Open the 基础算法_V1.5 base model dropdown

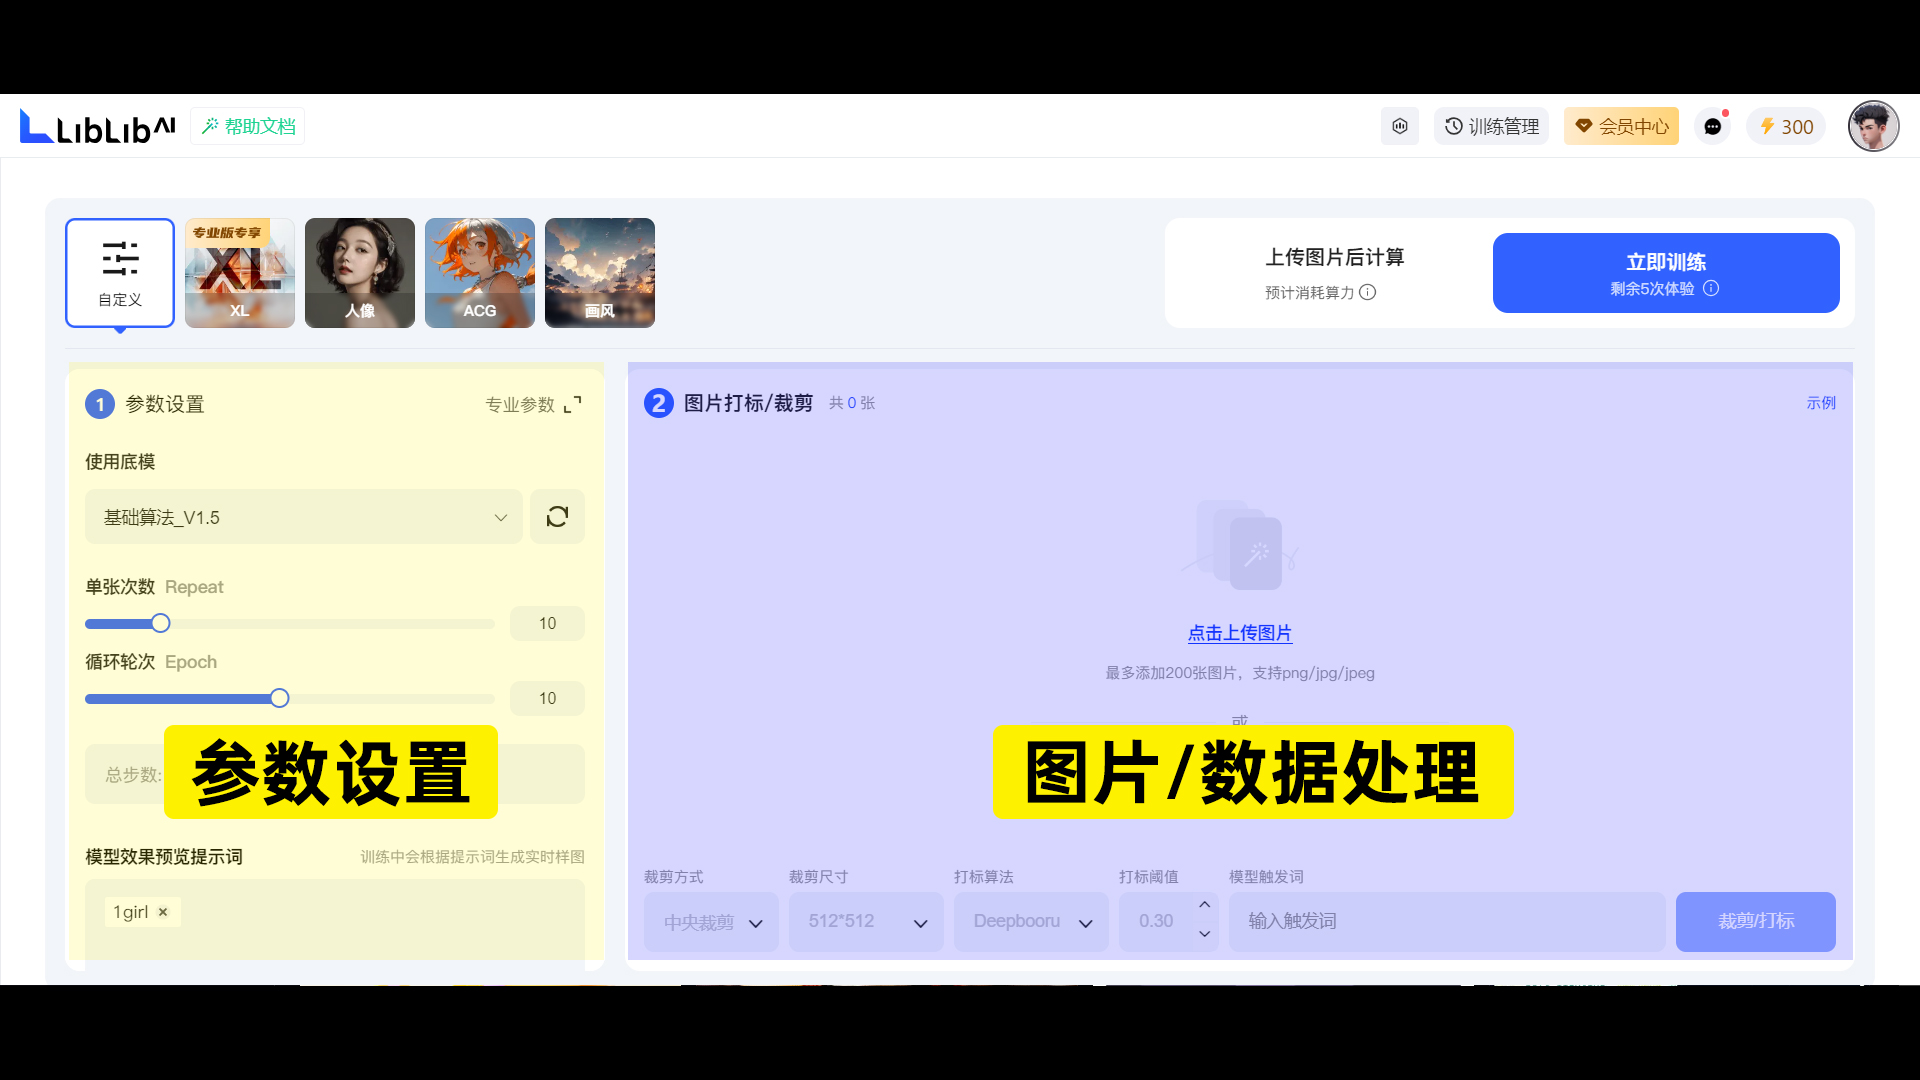[303, 517]
